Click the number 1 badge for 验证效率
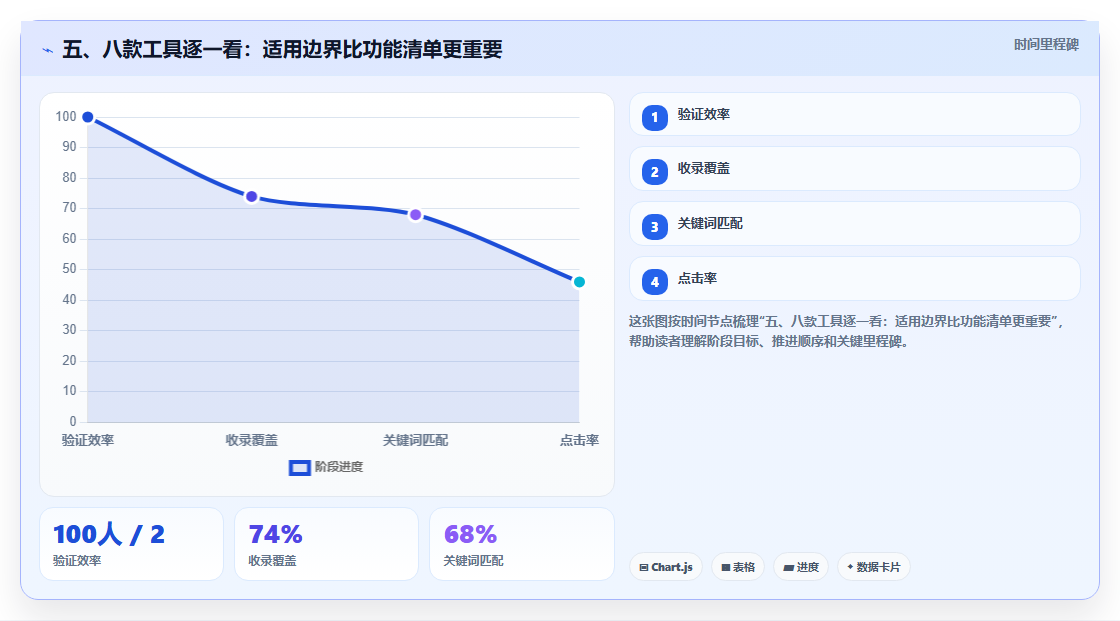1120x621 pixels. (654, 117)
